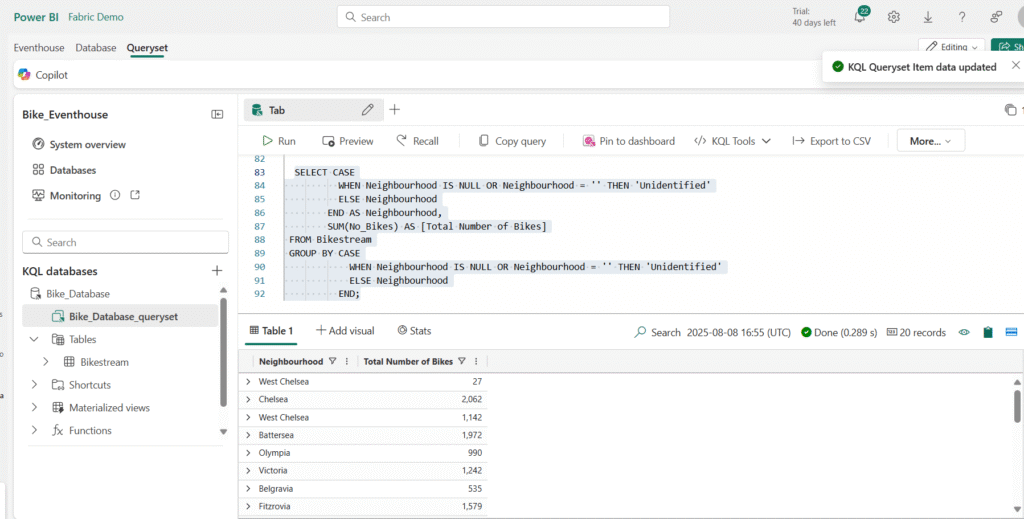Expand the Materialized views node
Image resolution: width=1024 pixels, height=519 pixels.
tap(34, 407)
